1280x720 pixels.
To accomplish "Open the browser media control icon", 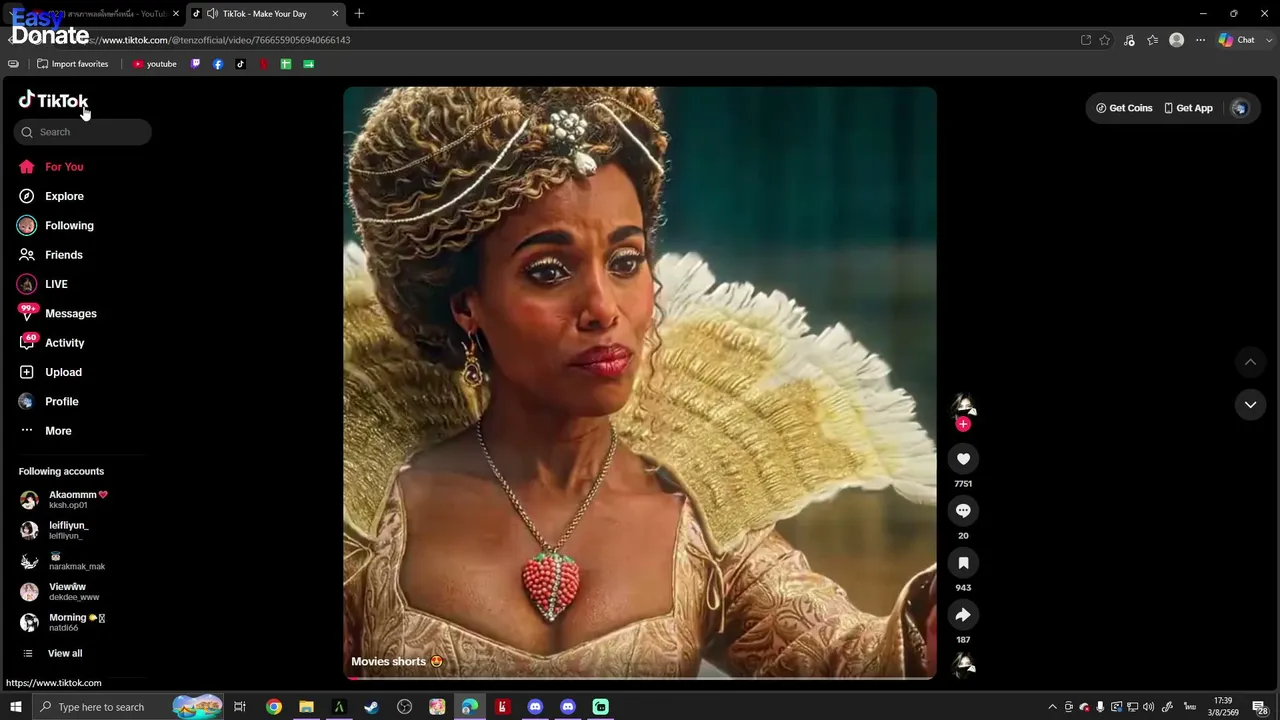I will point(1129,40).
